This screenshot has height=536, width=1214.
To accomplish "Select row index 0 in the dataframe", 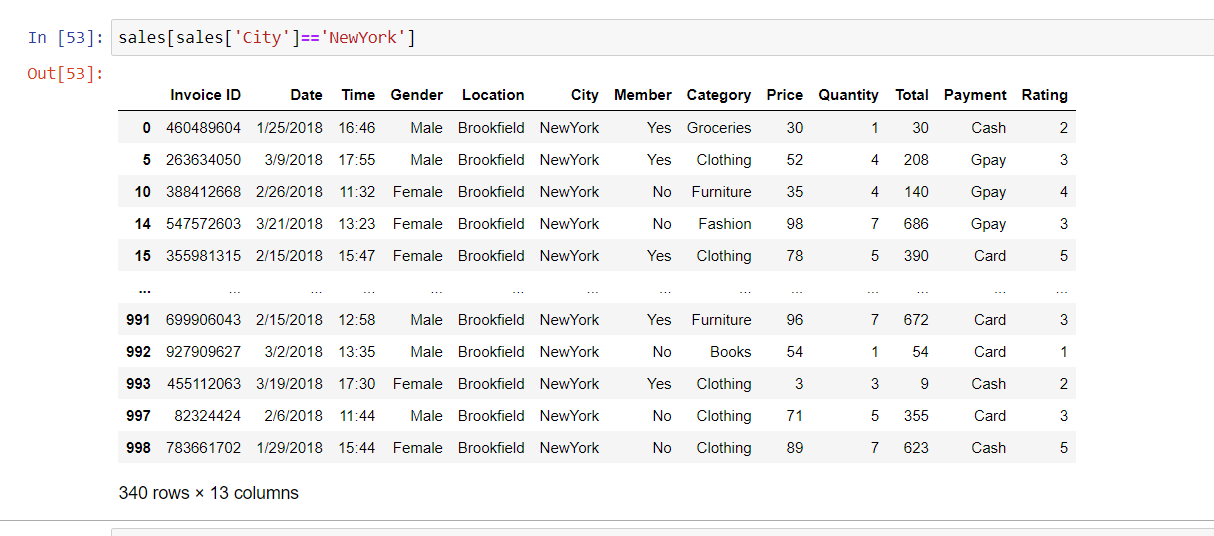I will [x=146, y=128].
